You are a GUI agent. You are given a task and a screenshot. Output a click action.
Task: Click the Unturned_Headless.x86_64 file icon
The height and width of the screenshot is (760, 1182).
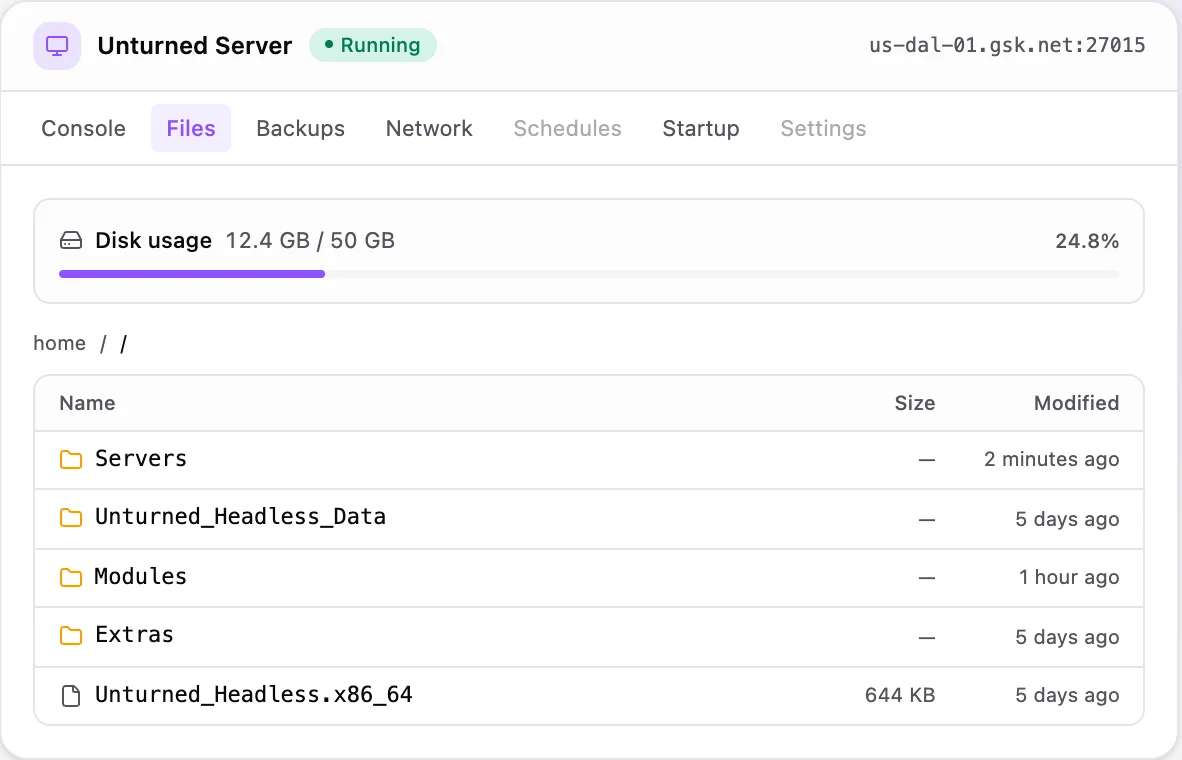click(71, 695)
